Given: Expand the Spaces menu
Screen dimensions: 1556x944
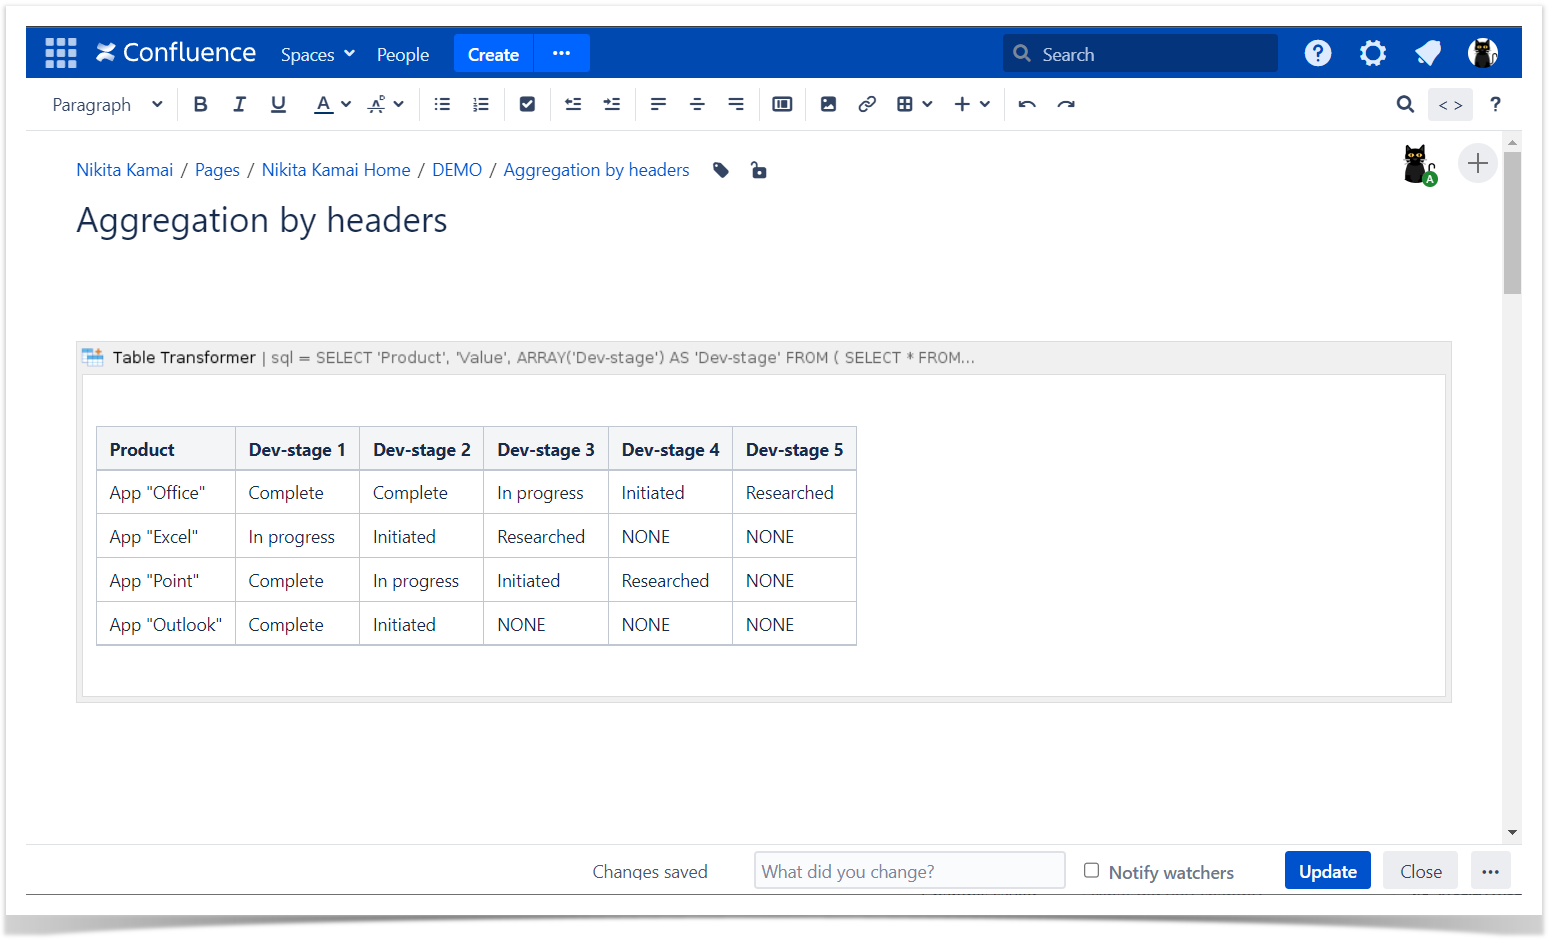Looking at the screenshot, I should coord(317,54).
